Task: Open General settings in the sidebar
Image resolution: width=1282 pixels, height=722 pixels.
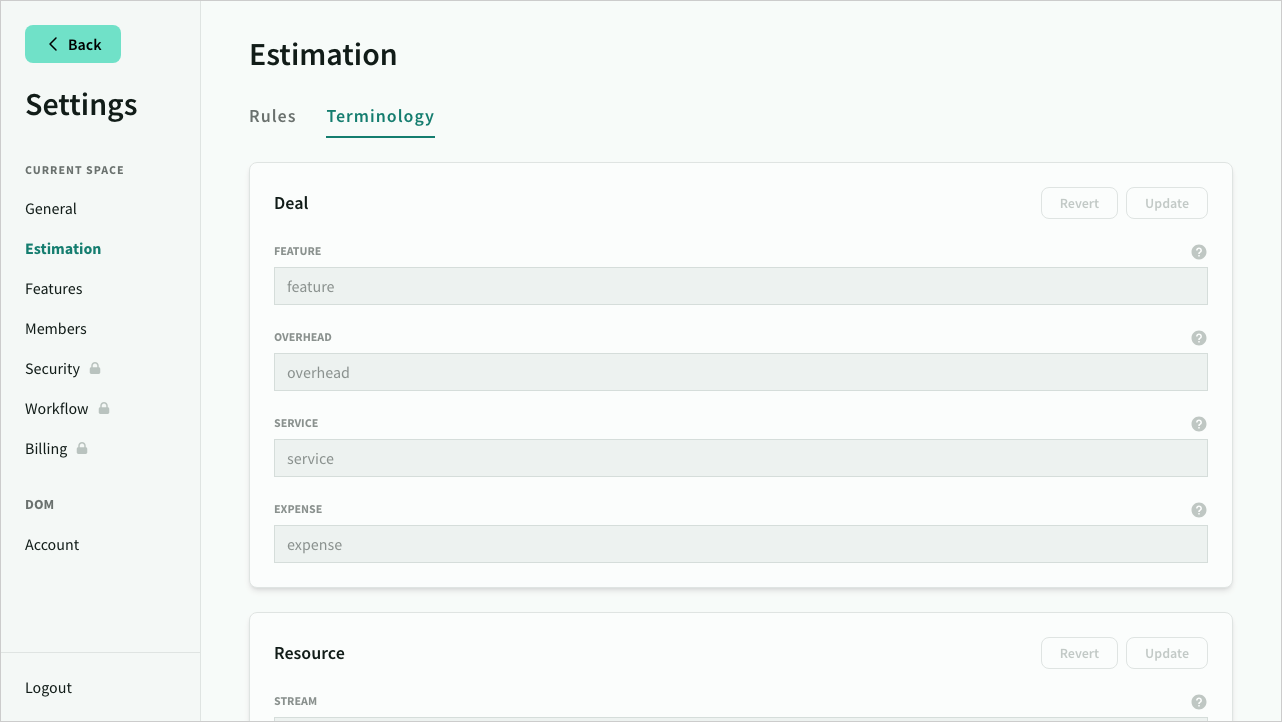Action: pos(51,208)
